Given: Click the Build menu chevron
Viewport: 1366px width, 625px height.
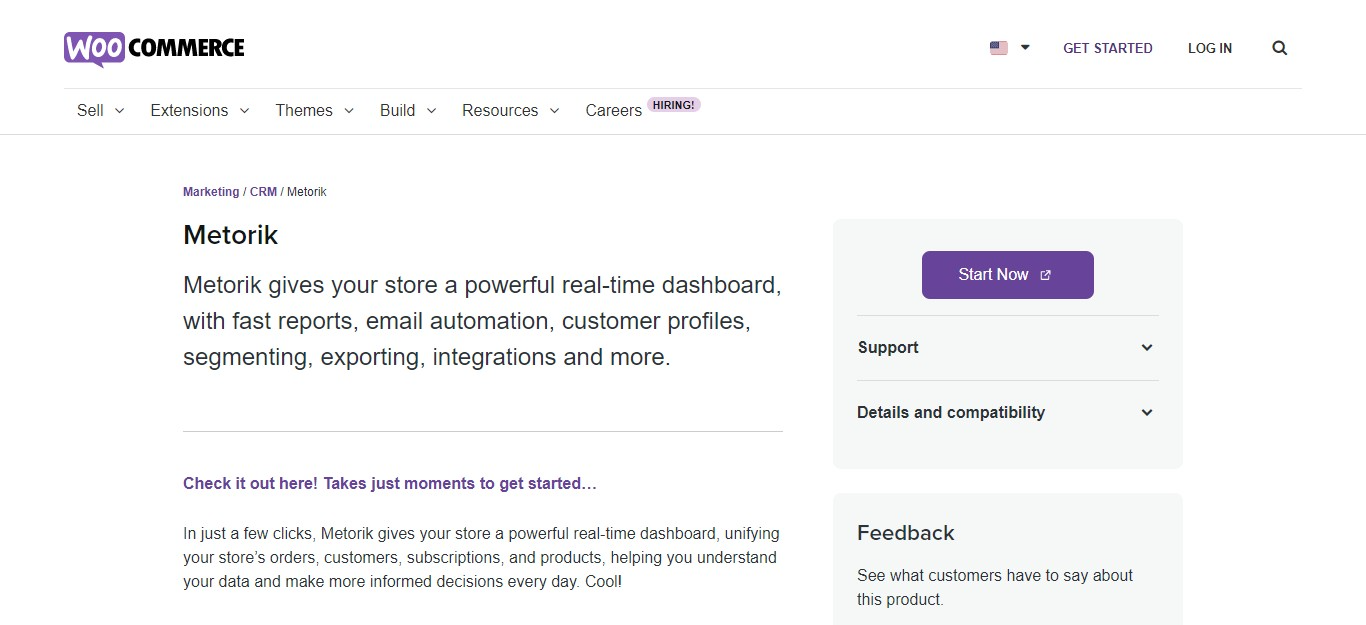Looking at the screenshot, I should coord(431,111).
